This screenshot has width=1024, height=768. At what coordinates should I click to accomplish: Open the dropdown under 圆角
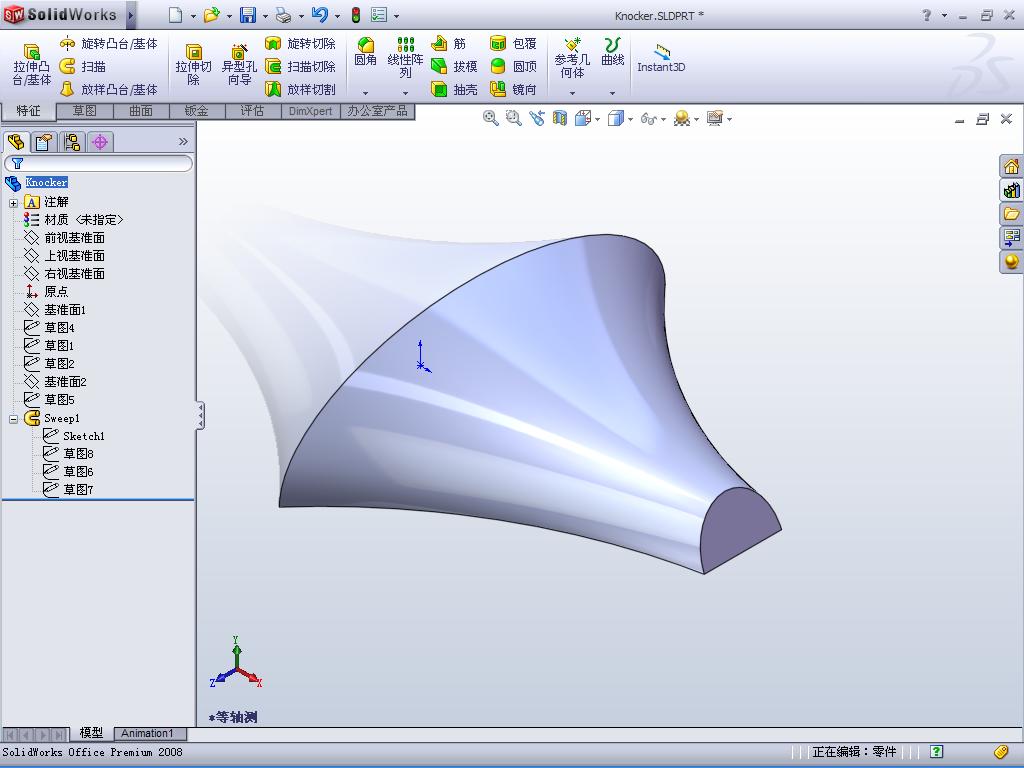365,93
